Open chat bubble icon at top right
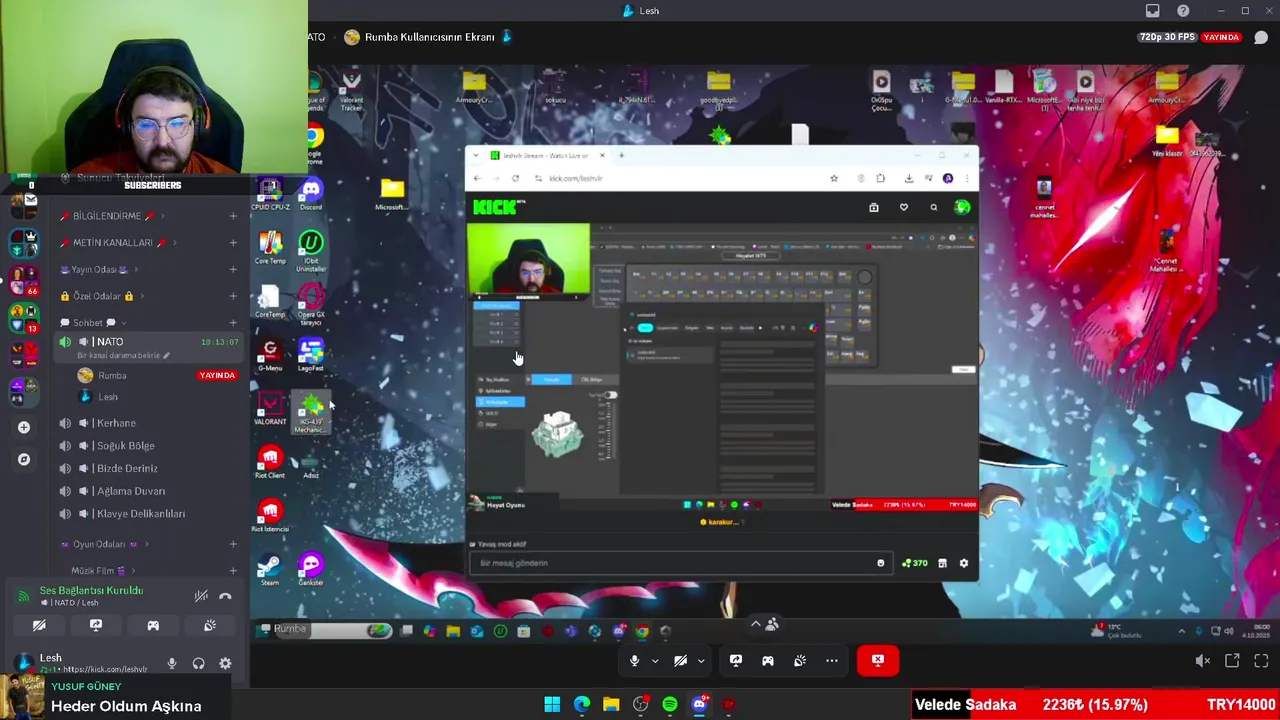 pos(1261,37)
